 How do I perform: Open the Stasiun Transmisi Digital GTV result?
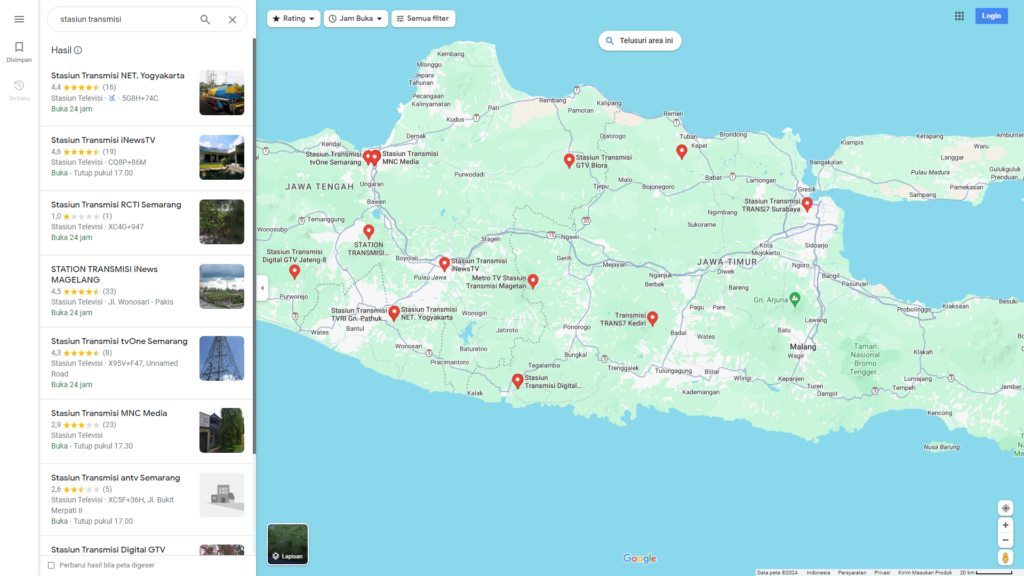point(146,547)
